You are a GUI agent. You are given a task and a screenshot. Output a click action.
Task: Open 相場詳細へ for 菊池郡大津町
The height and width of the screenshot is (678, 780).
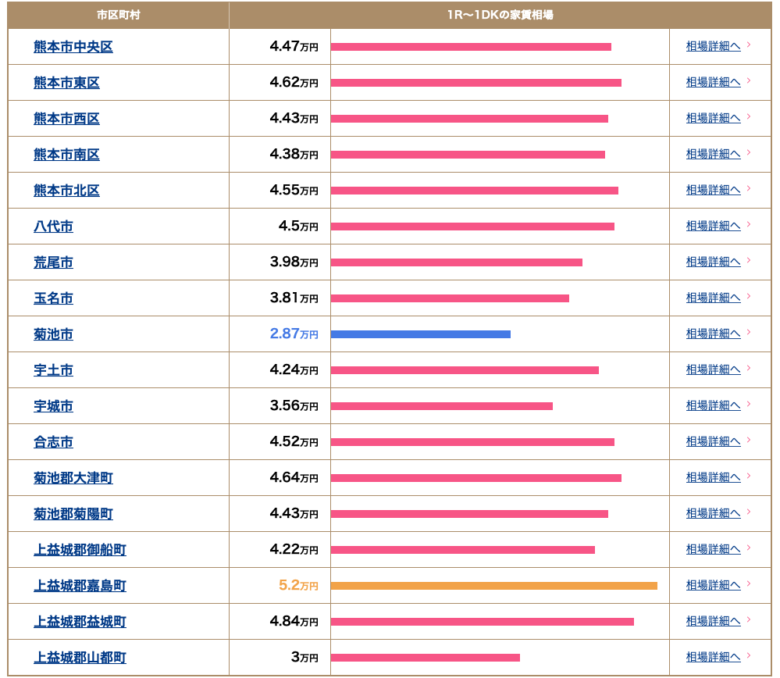coord(712,478)
